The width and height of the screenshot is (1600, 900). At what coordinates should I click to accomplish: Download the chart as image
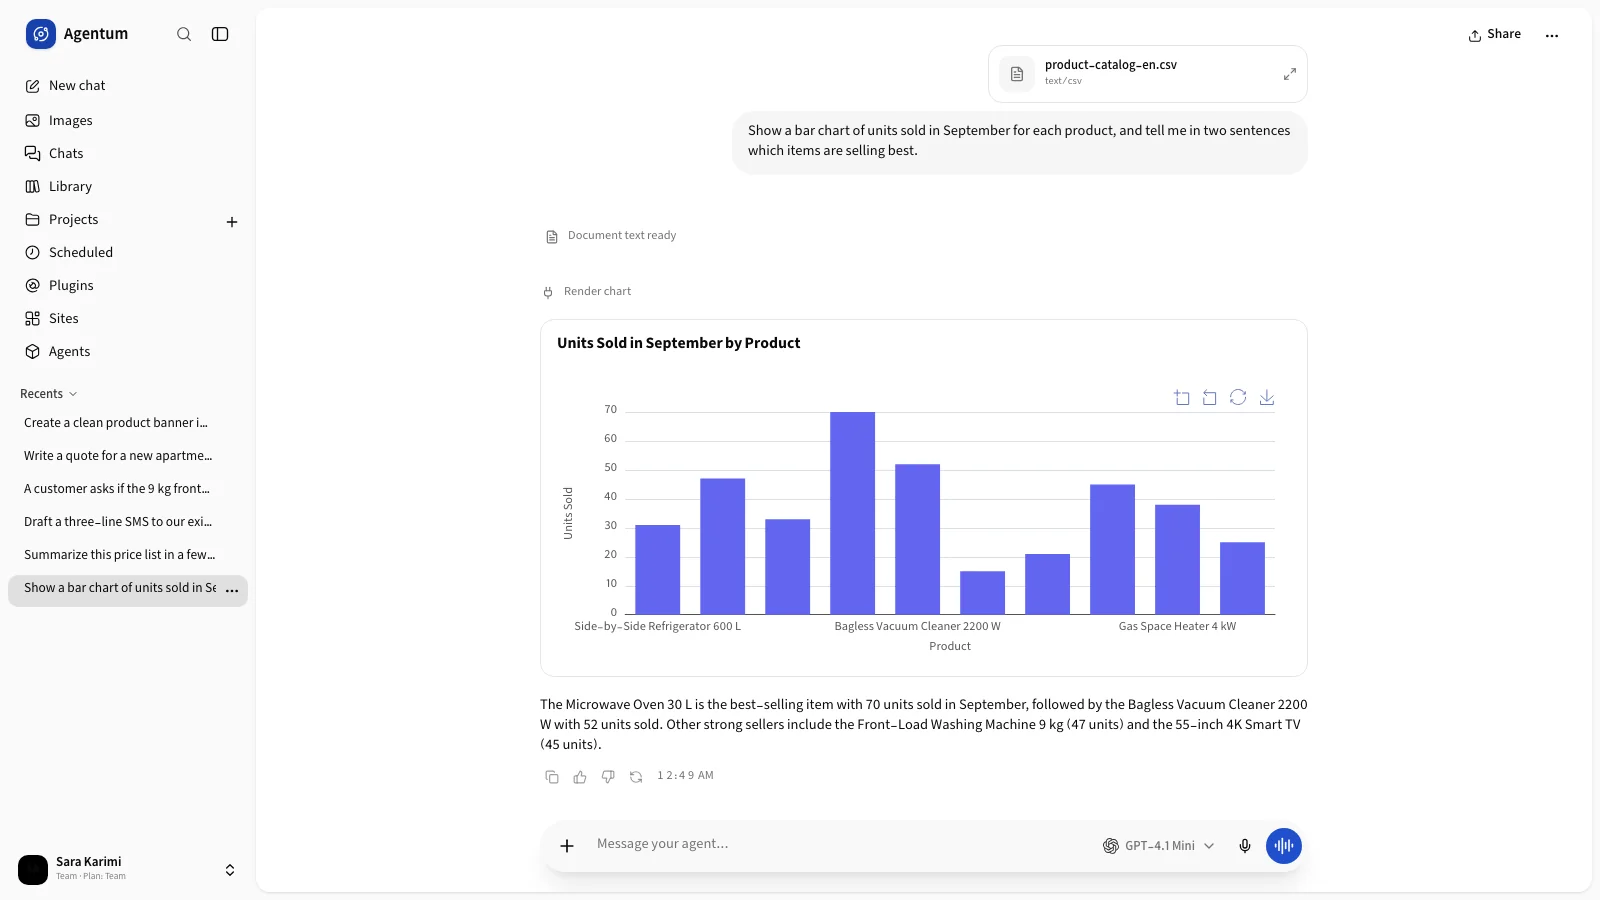pos(1266,397)
